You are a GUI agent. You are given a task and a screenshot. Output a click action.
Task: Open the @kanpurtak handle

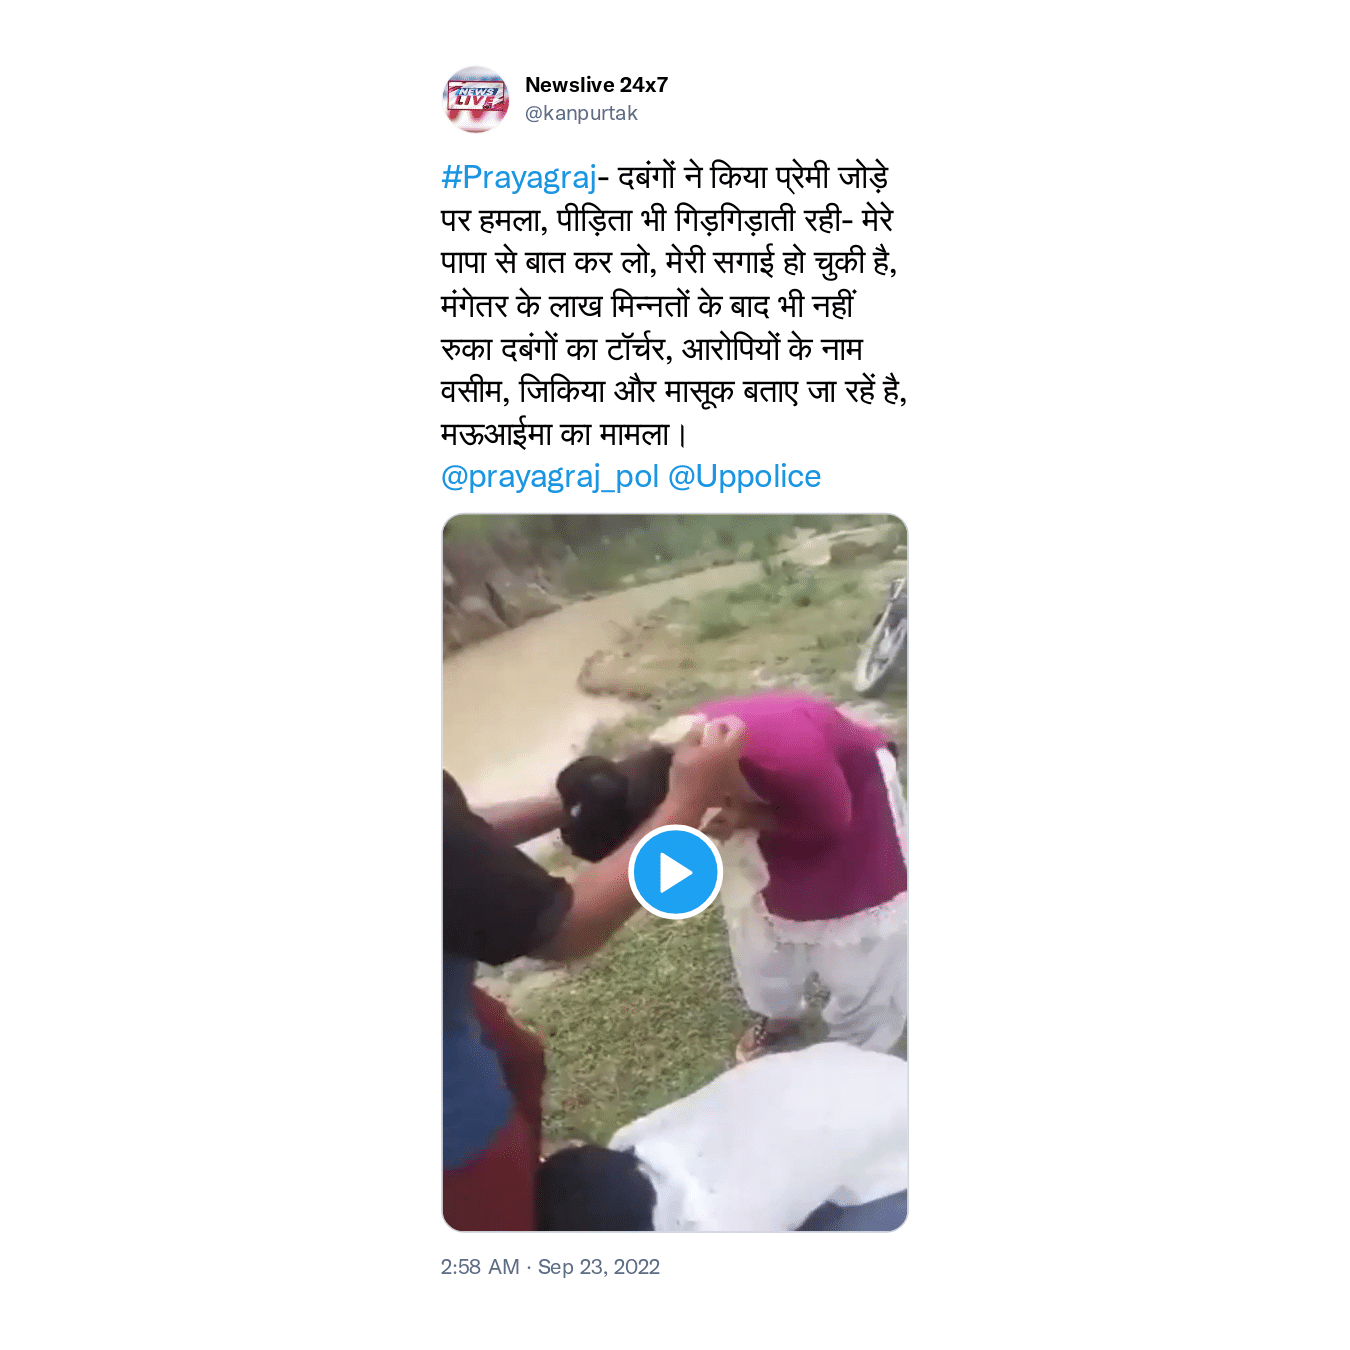(x=581, y=113)
